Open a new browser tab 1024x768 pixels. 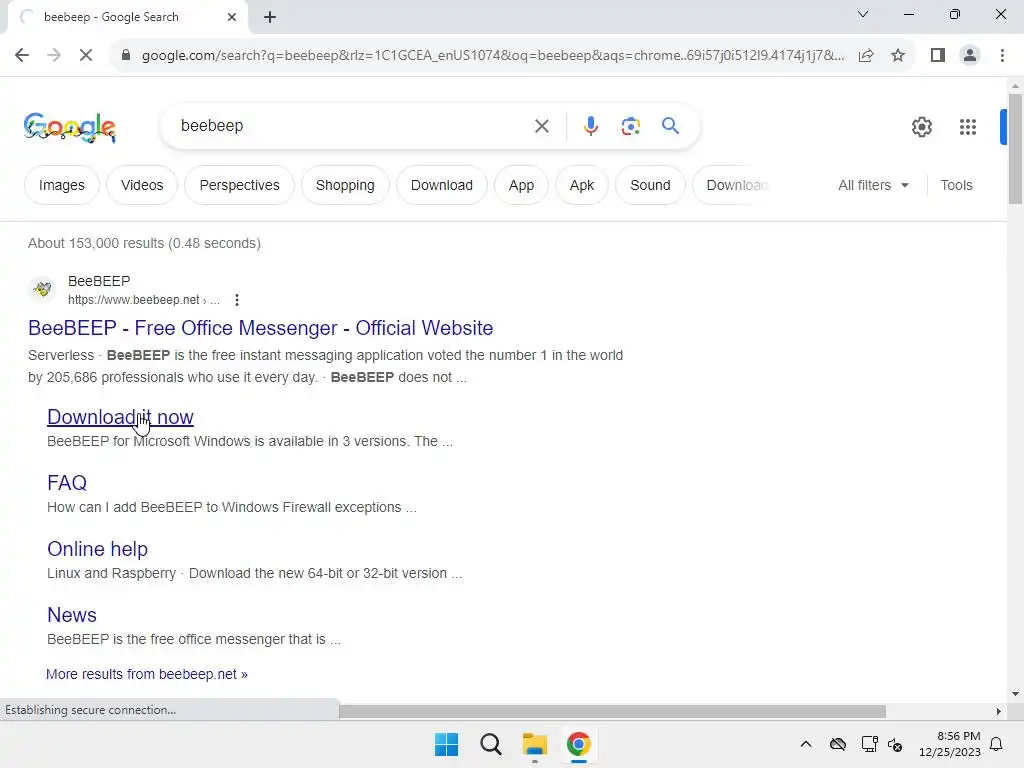pos(270,17)
